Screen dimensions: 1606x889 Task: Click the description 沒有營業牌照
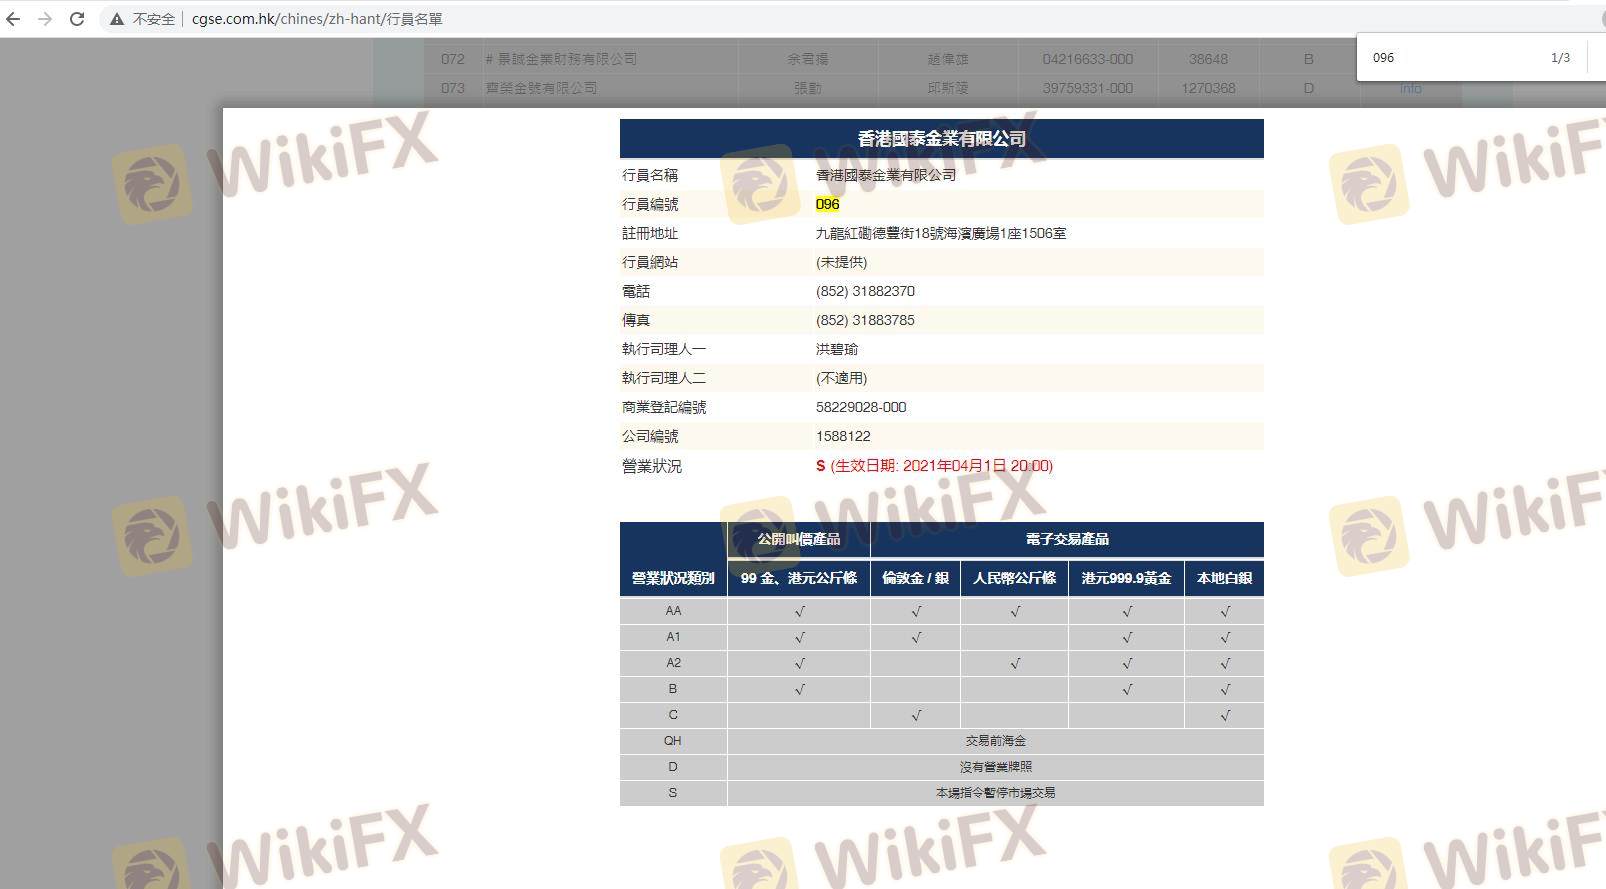point(996,767)
